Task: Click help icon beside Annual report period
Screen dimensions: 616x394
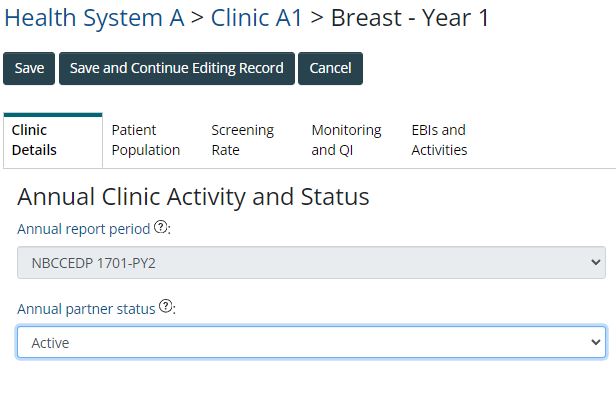Action: 160,227
